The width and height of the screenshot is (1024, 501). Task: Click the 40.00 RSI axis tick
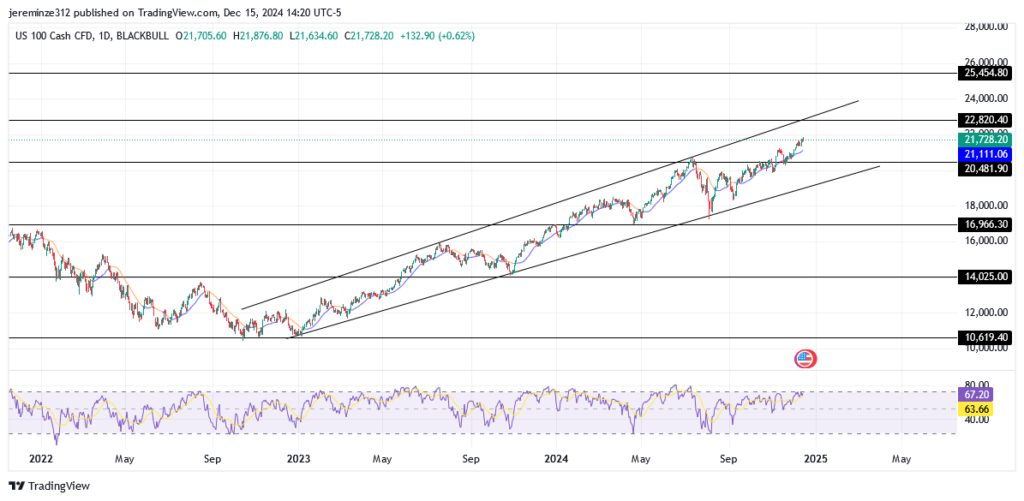[977, 420]
